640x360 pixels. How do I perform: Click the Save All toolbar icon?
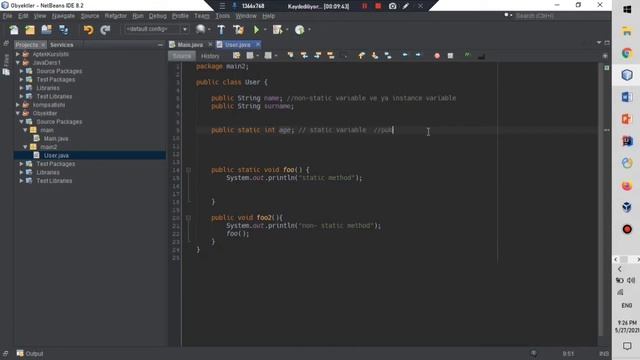(x=64, y=29)
